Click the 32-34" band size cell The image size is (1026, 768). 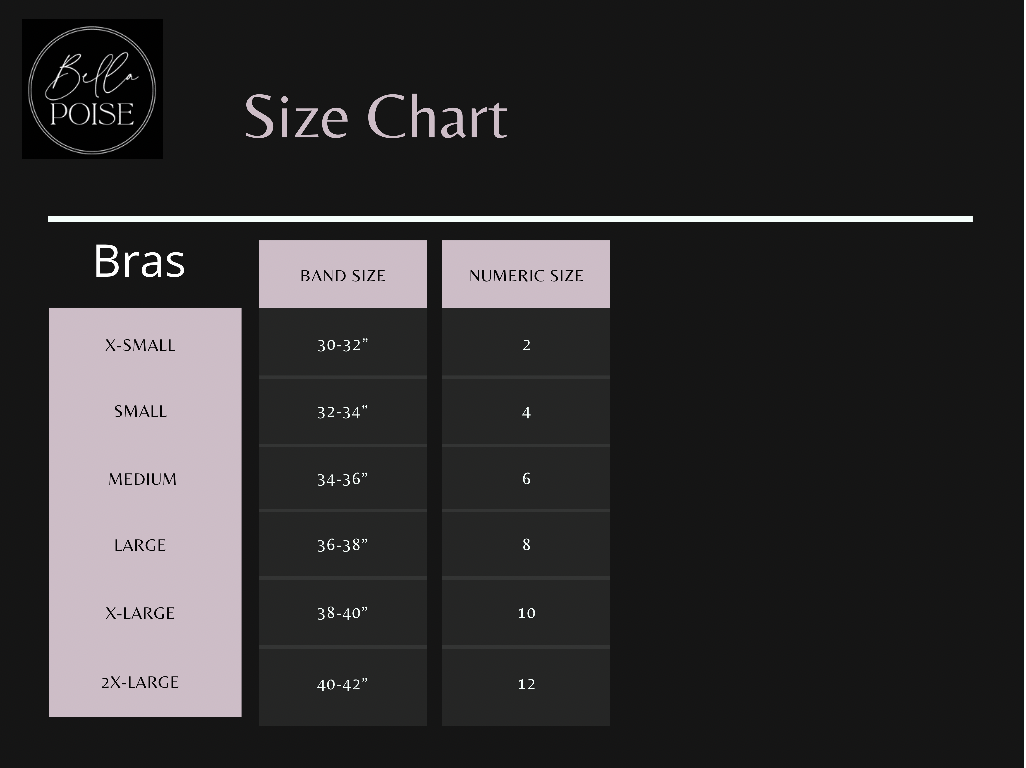point(342,412)
